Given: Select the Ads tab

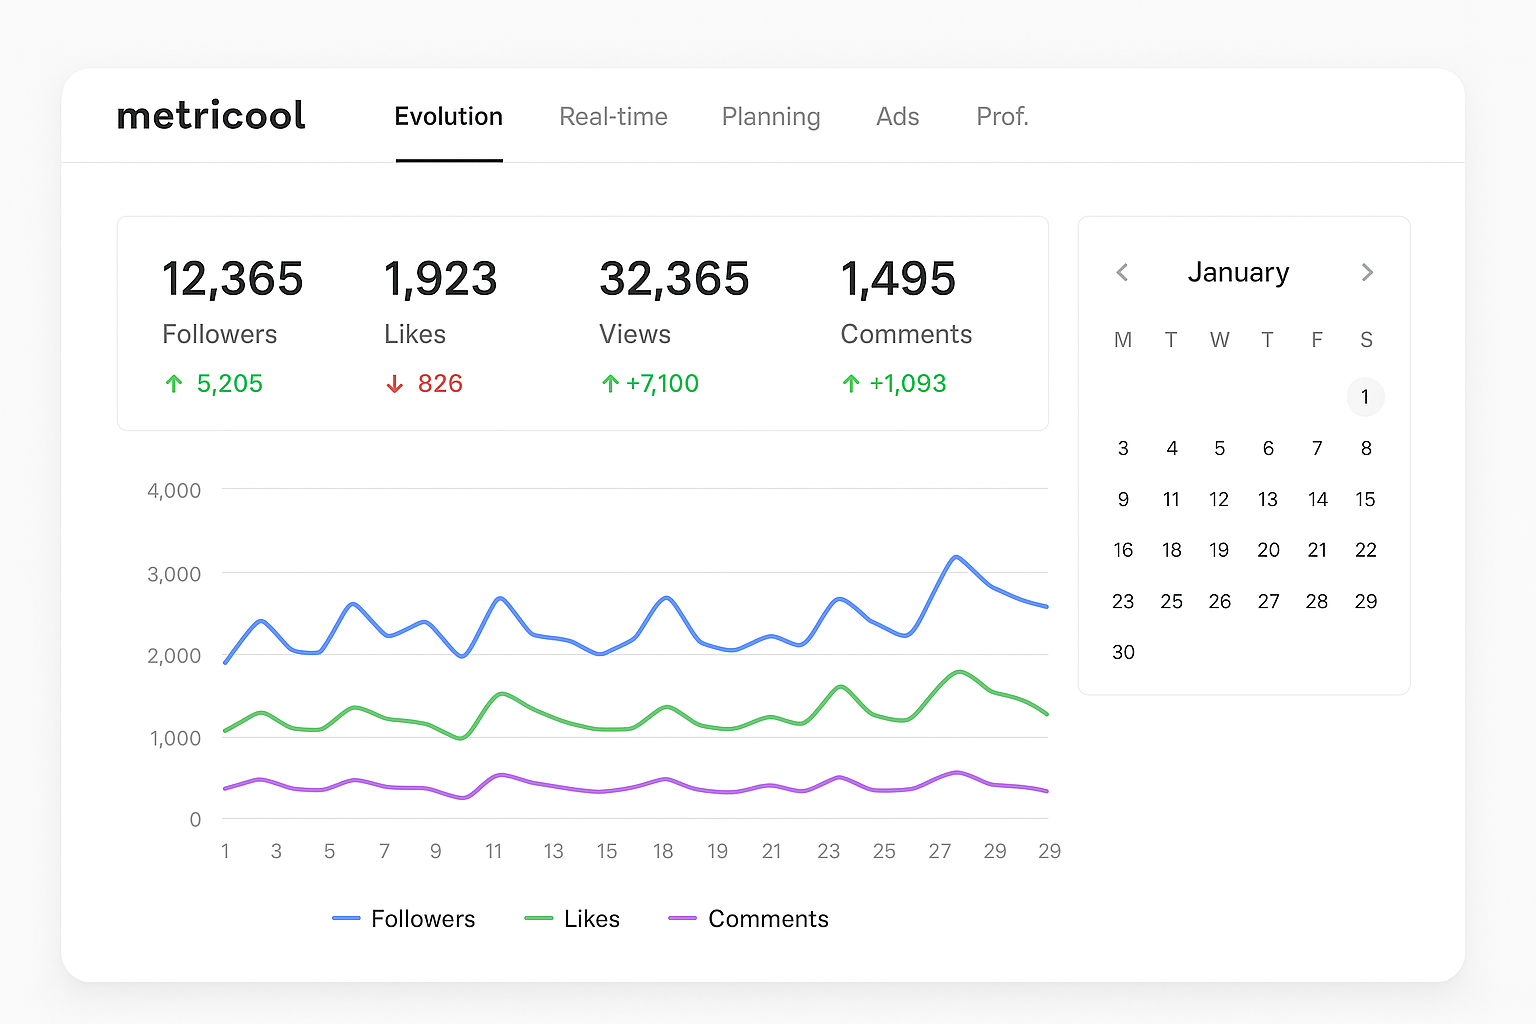Looking at the screenshot, I should (897, 117).
